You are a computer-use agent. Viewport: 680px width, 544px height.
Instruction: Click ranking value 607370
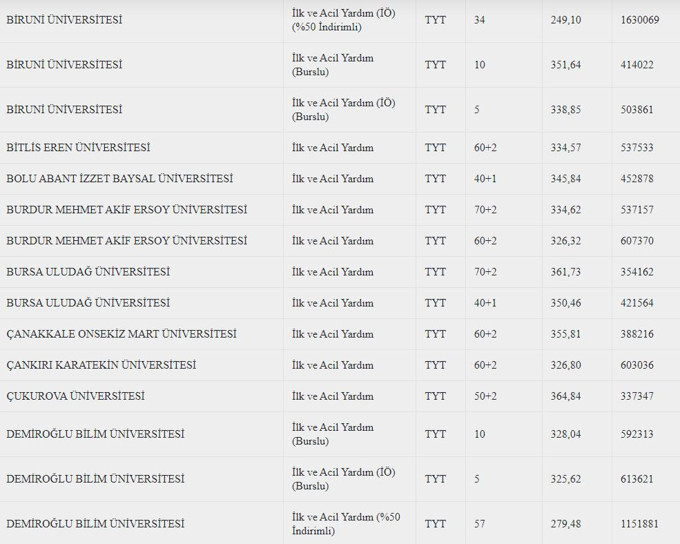click(637, 241)
